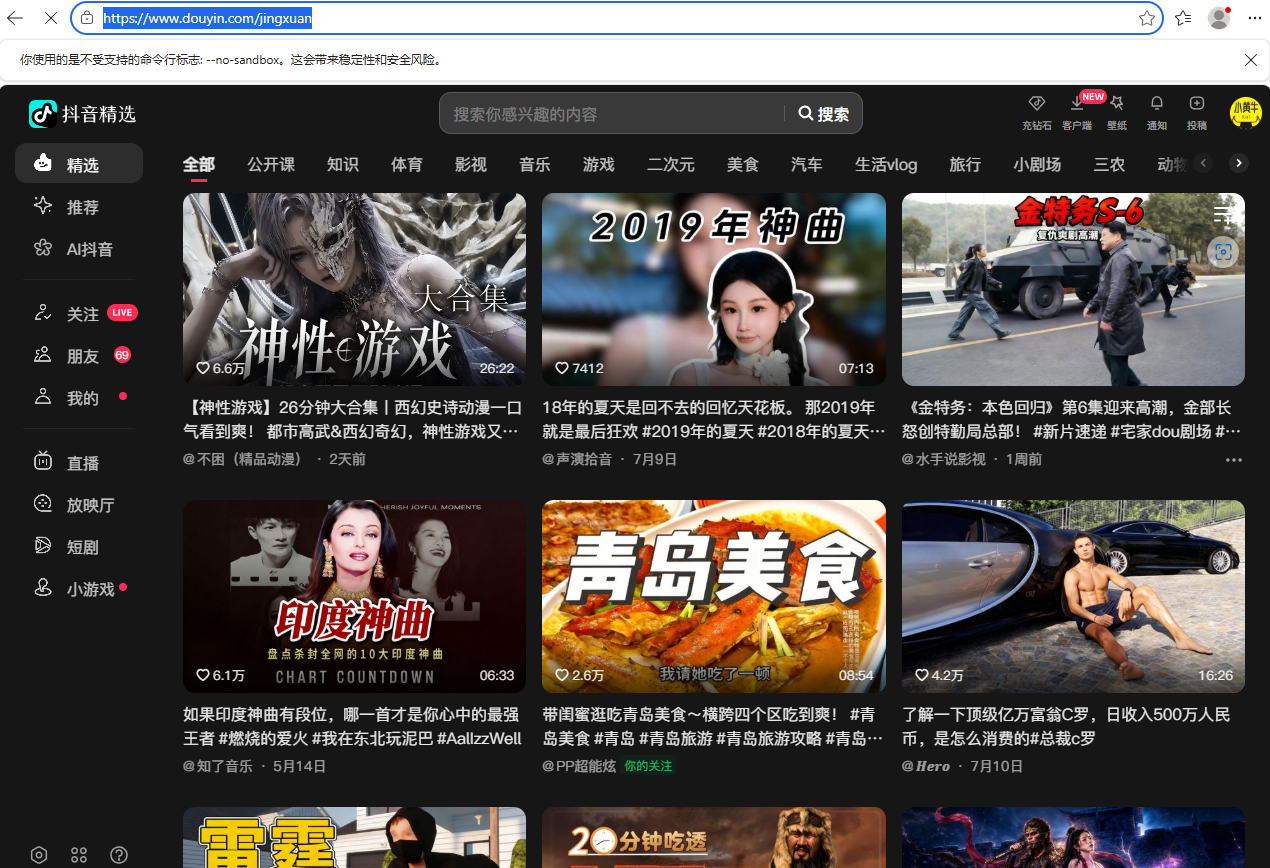
Task: Select the 影视 category tab
Action: pos(471,165)
